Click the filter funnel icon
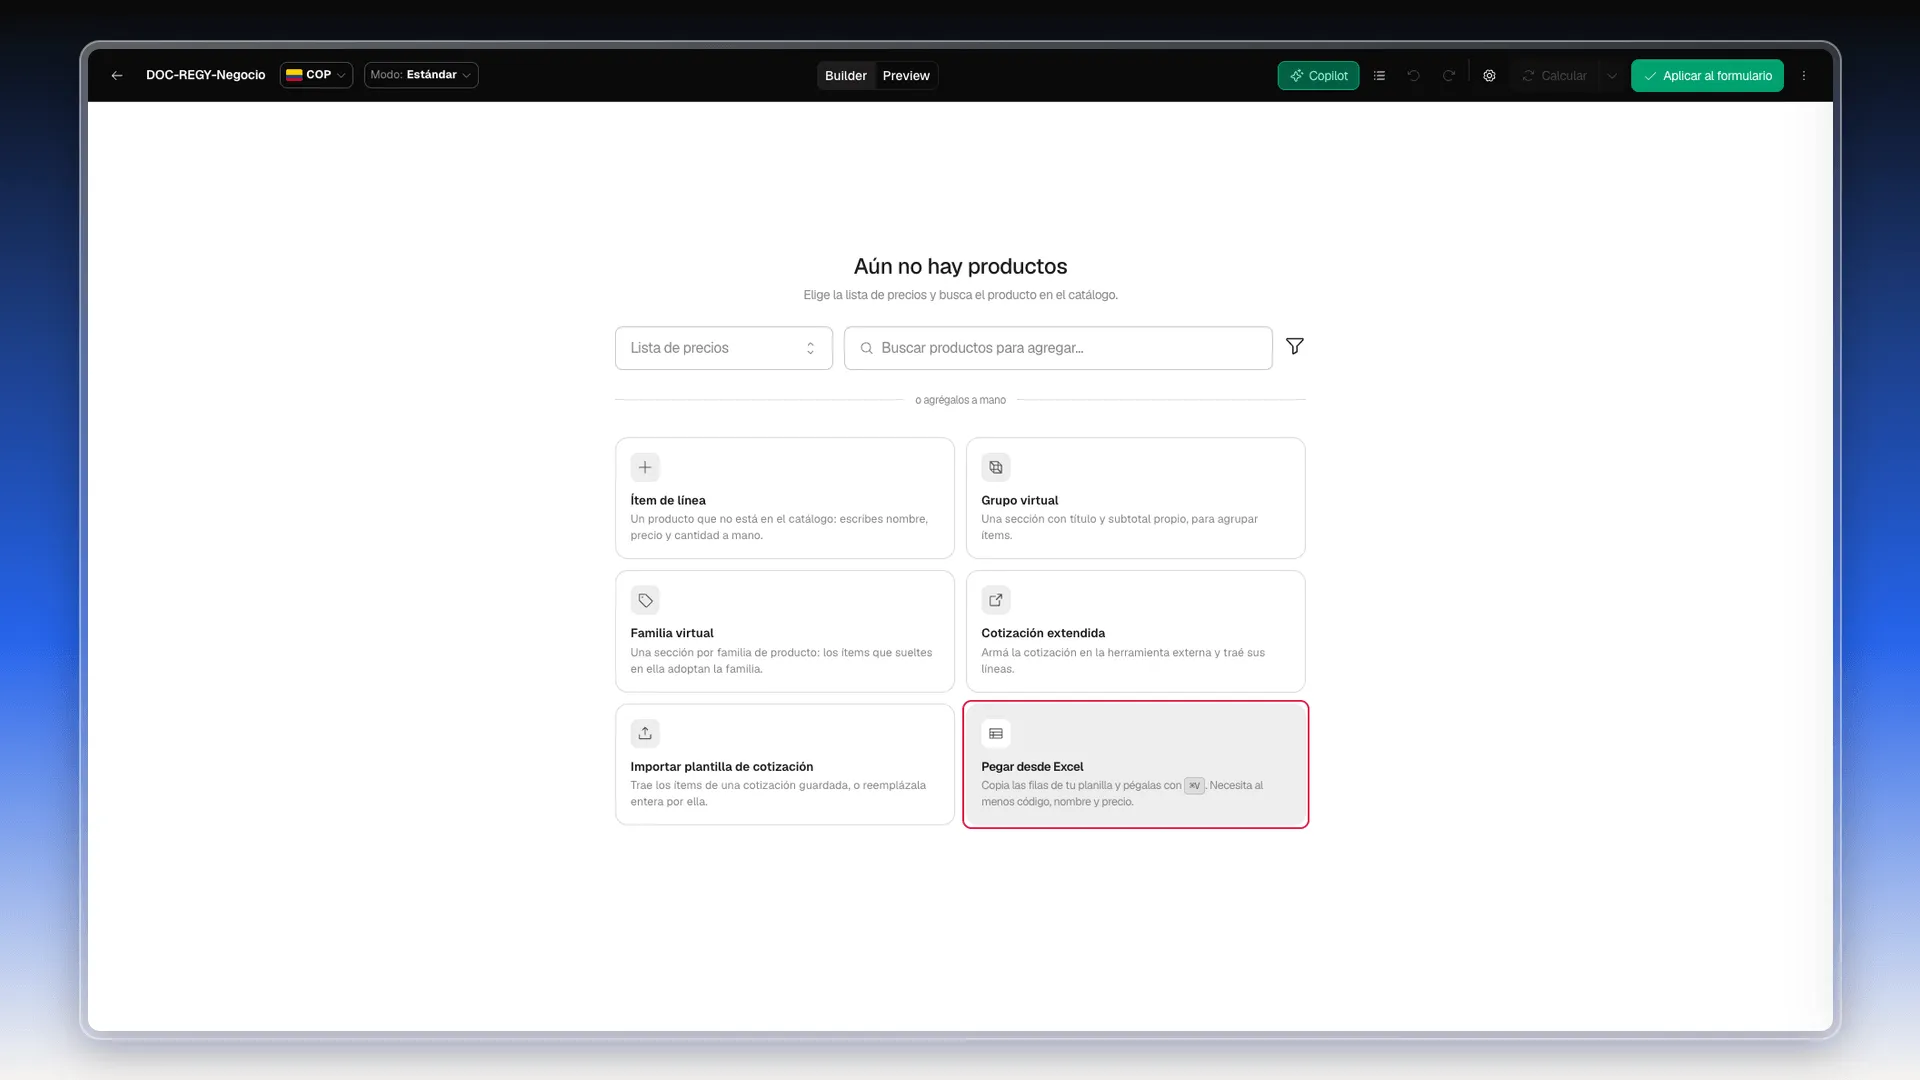 pos(1294,346)
